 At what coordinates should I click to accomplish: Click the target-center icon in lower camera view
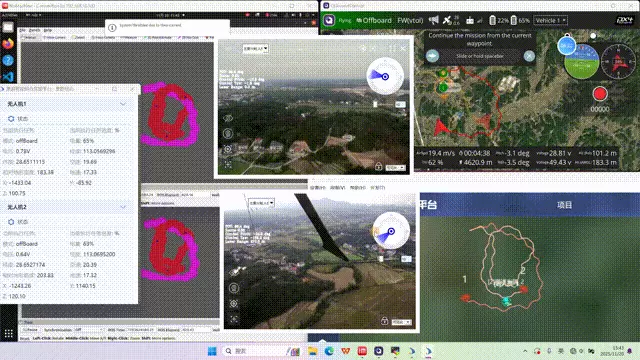tap(234, 304)
